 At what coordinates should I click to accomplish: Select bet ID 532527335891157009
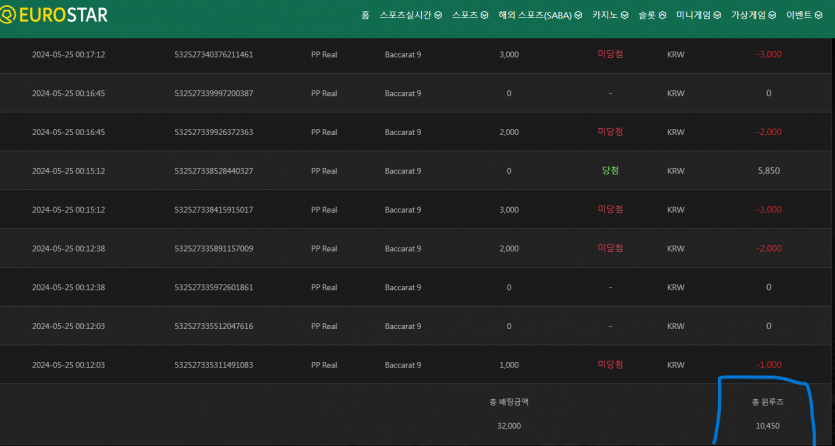pyautogui.click(x=214, y=249)
